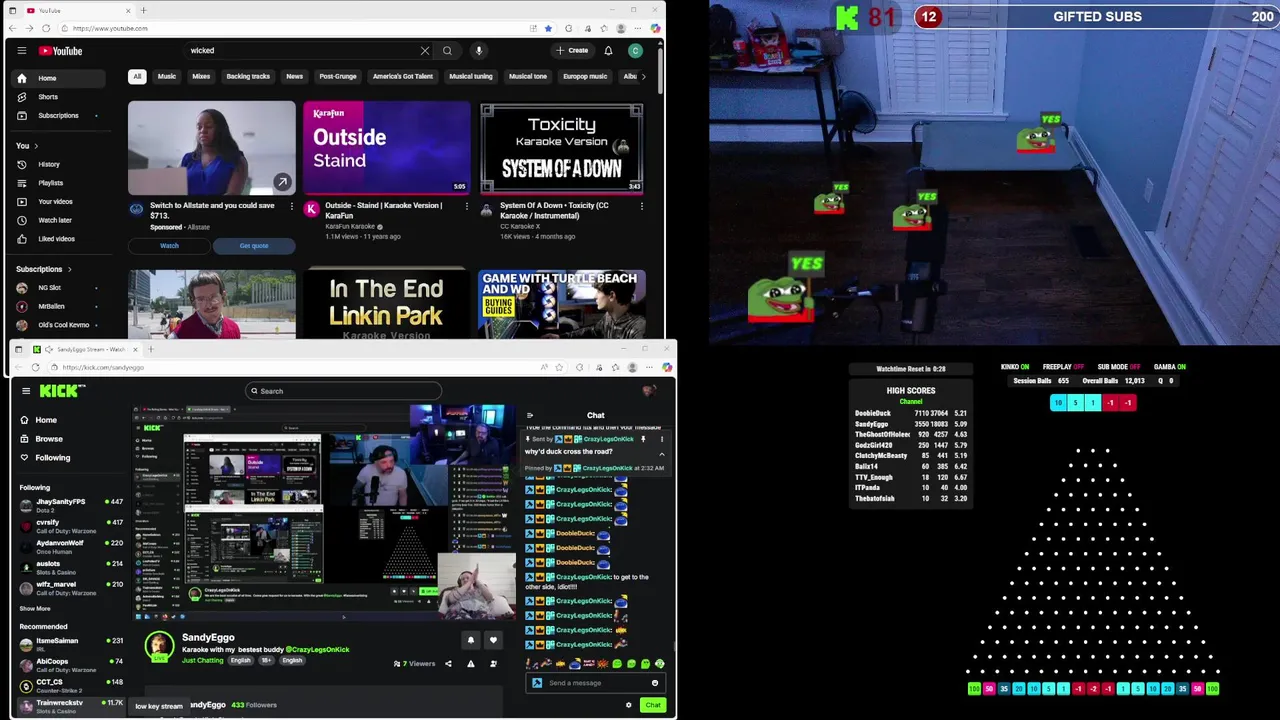Toggle FREEPLAY OFF status
This screenshot has height=720, width=1280.
pos(1063,367)
